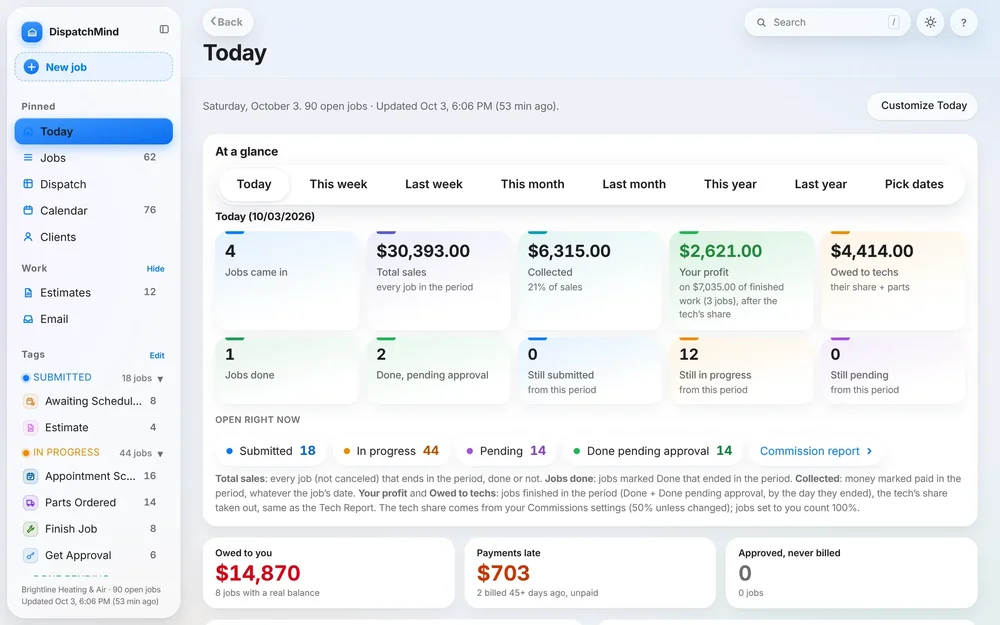Viewport: 1000px width, 625px height.
Task: Click the Finish Job wrench icon
Action: pyautogui.click(x=30, y=529)
